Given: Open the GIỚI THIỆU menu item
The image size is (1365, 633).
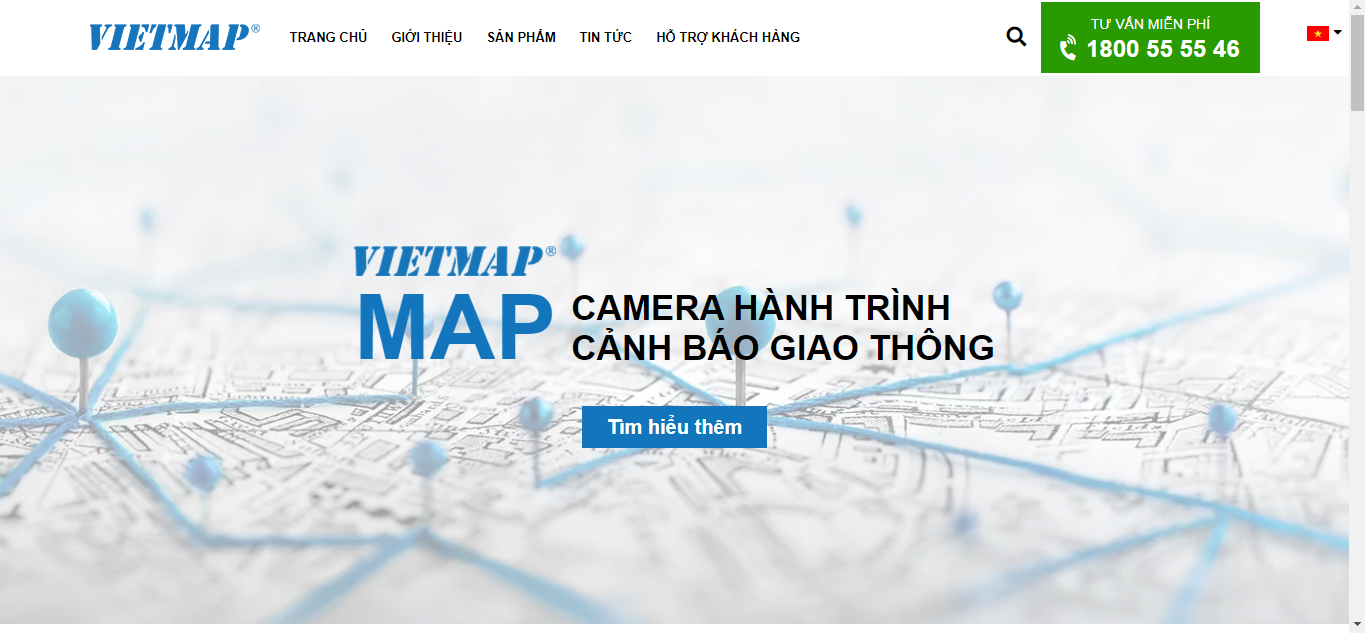Looking at the screenshot, I should pyautogui.click(x=427, y=37).
